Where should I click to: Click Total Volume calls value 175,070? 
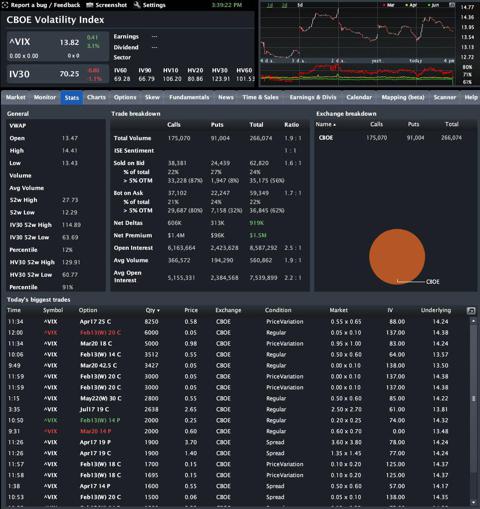(179, 138)
